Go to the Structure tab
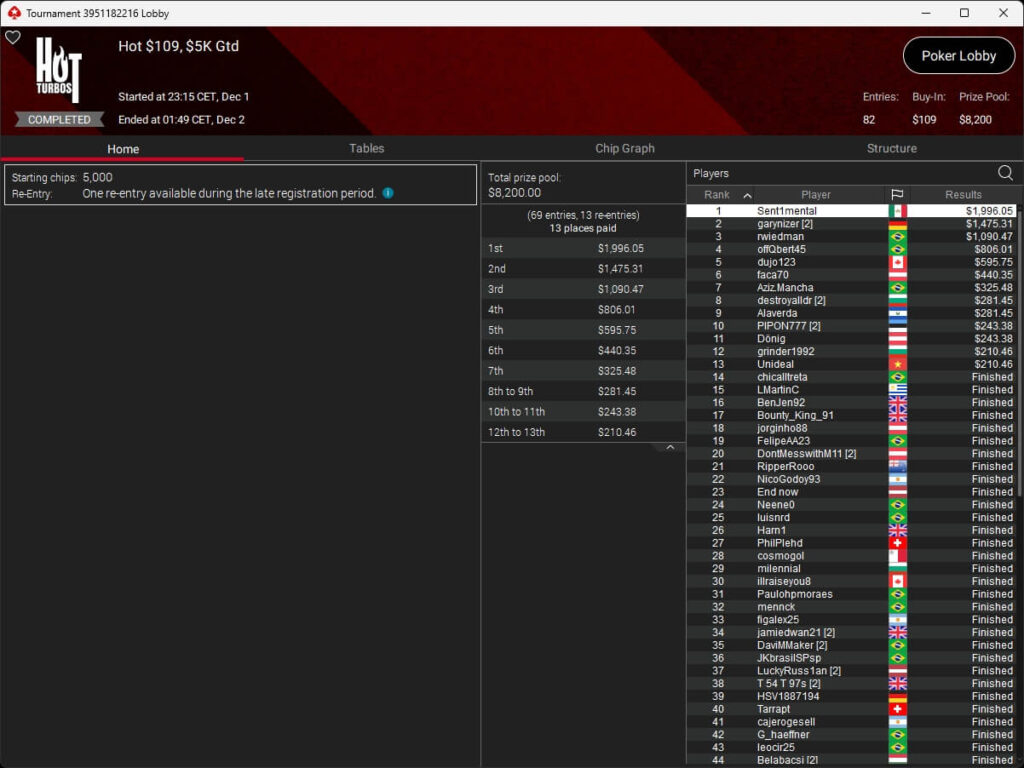 tap(891, 148)
